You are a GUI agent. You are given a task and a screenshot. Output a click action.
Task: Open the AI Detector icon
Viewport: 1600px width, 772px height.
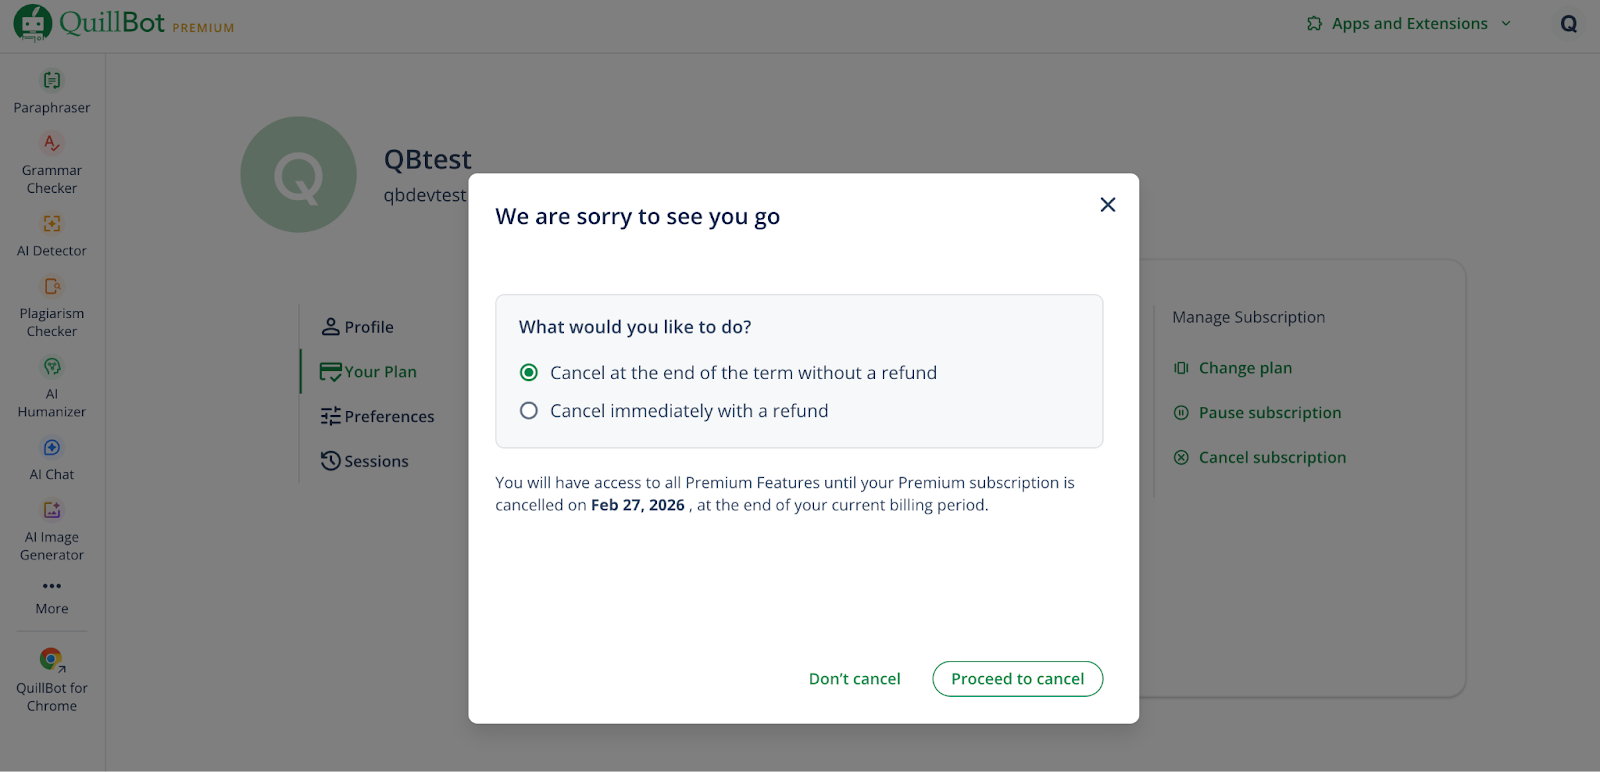click(x=52, y=224)
